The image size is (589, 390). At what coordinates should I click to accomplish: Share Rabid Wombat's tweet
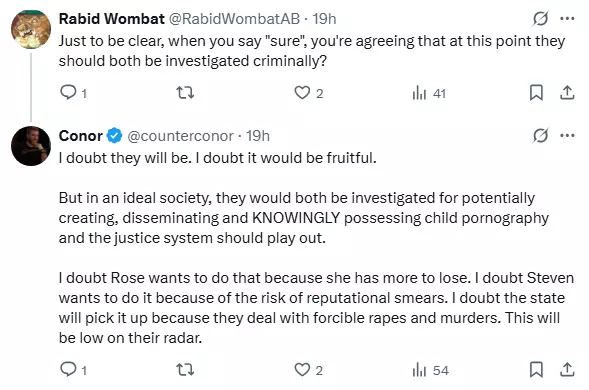coord(567,92)
